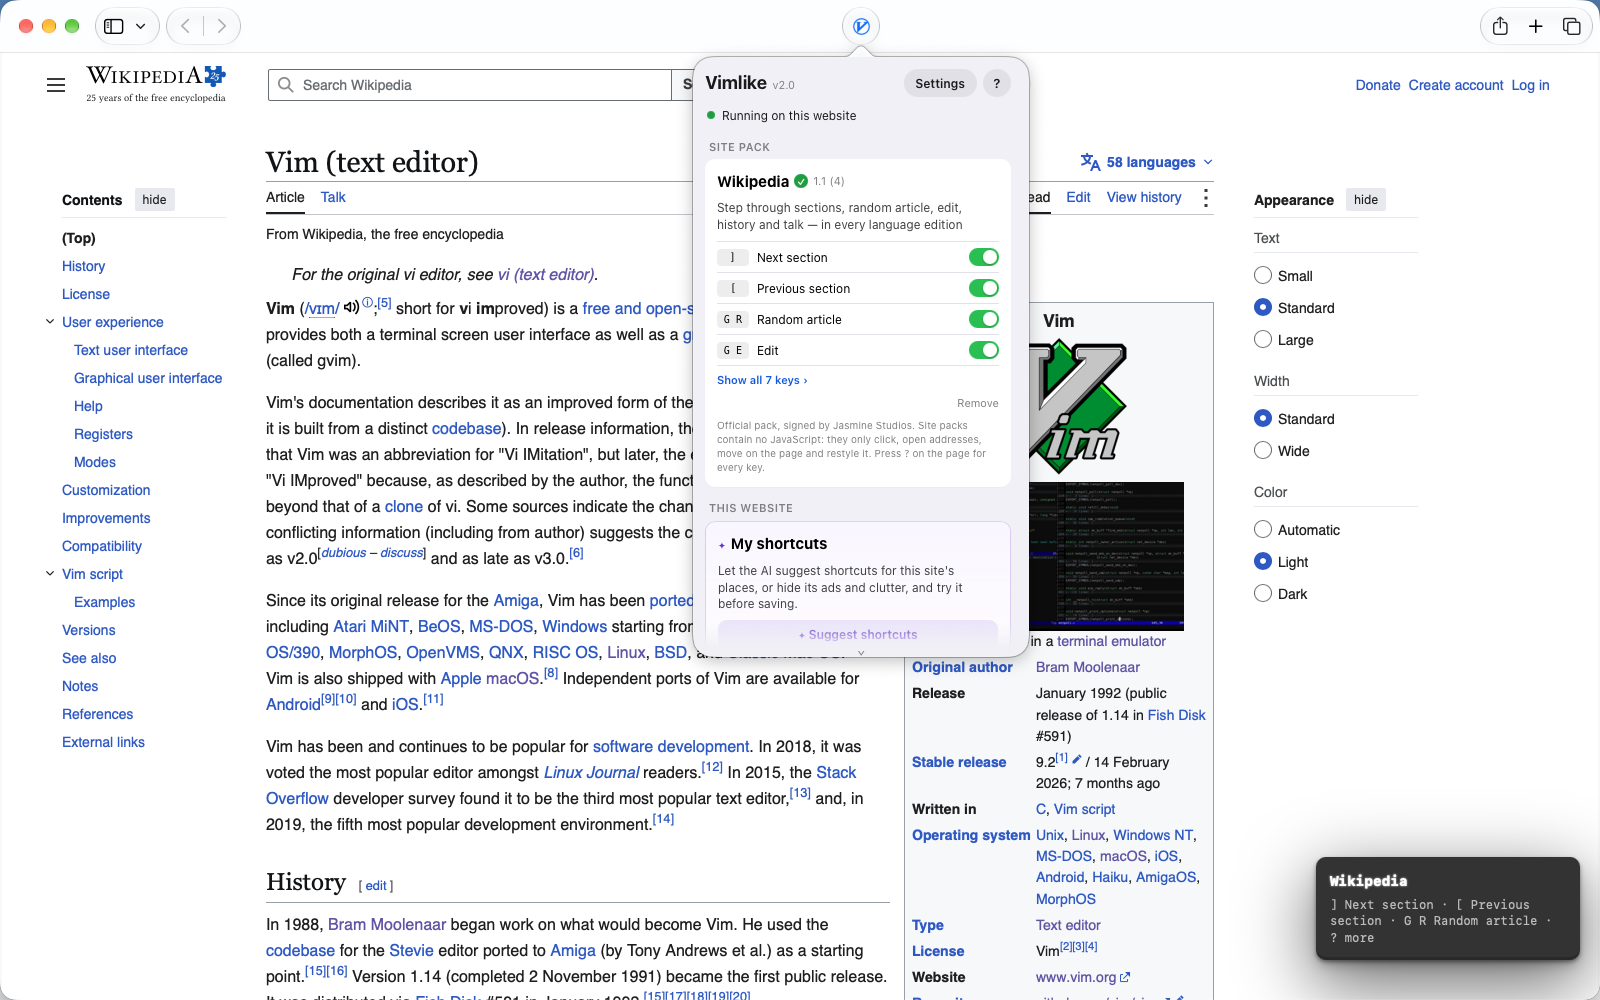Open the Vimlike extension toolbar icon
Screen dimensions: 1600x1000
861,26
